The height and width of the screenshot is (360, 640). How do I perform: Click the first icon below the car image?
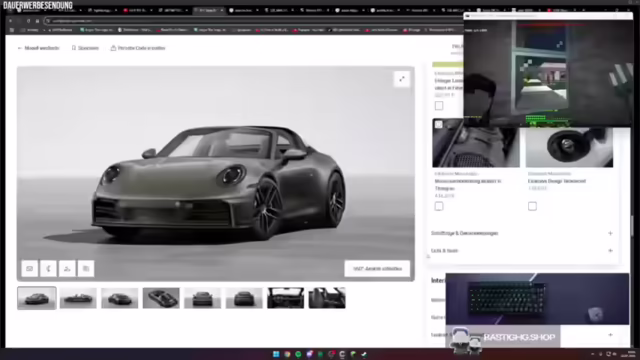click(x=30, y=269)
